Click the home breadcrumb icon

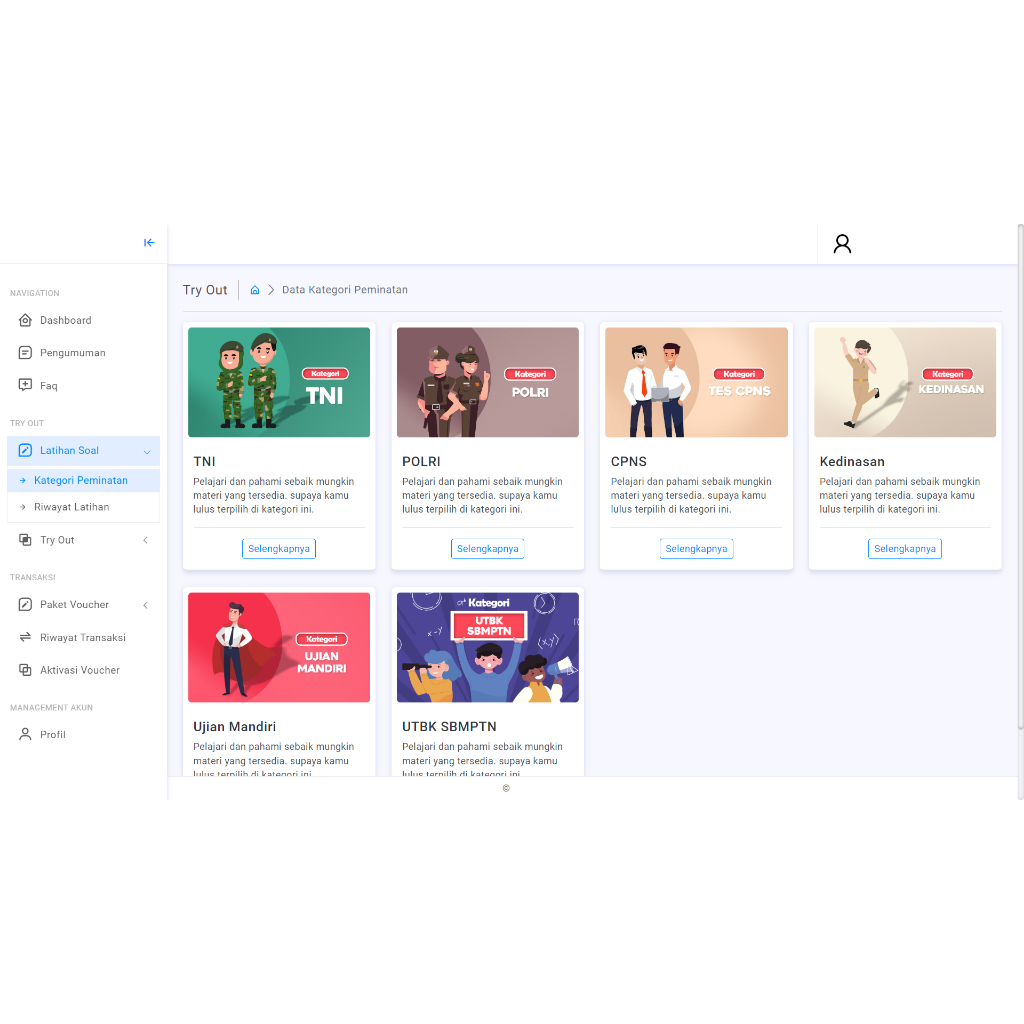[x=255, y=290]
